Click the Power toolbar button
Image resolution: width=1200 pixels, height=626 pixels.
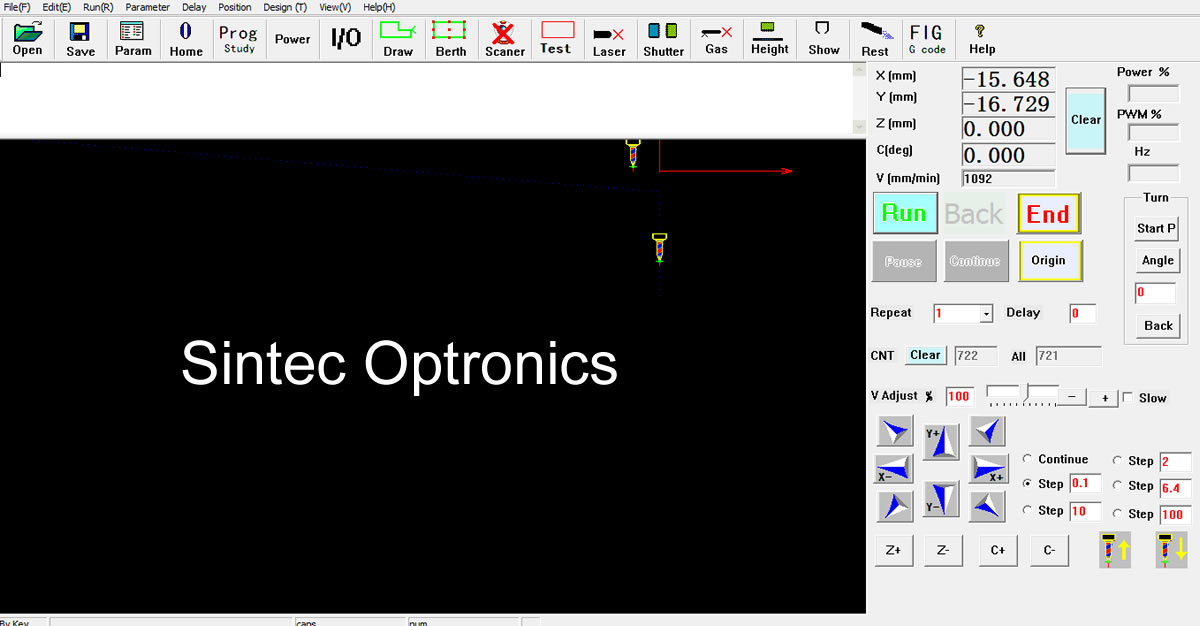click(x=293, y=39)
